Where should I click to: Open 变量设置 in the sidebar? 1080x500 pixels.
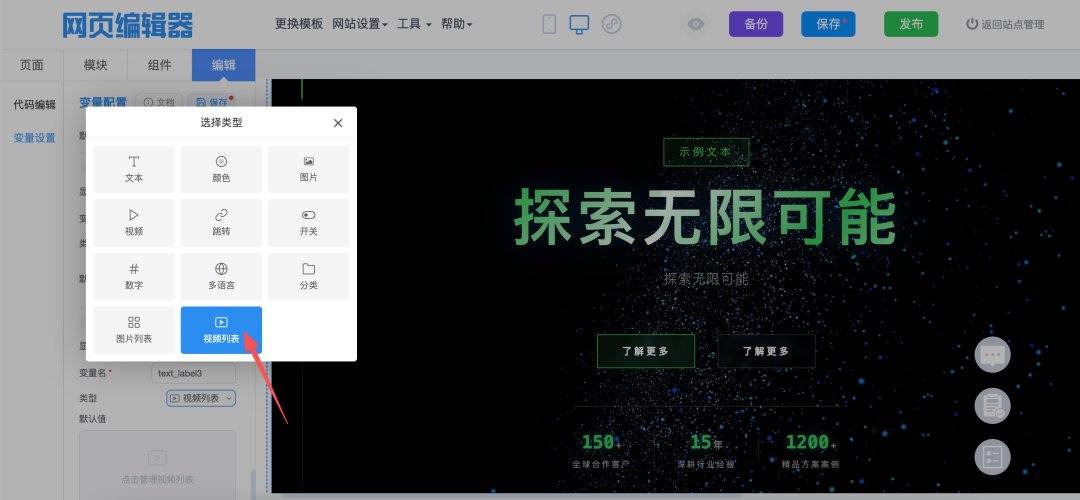(34, 137)
